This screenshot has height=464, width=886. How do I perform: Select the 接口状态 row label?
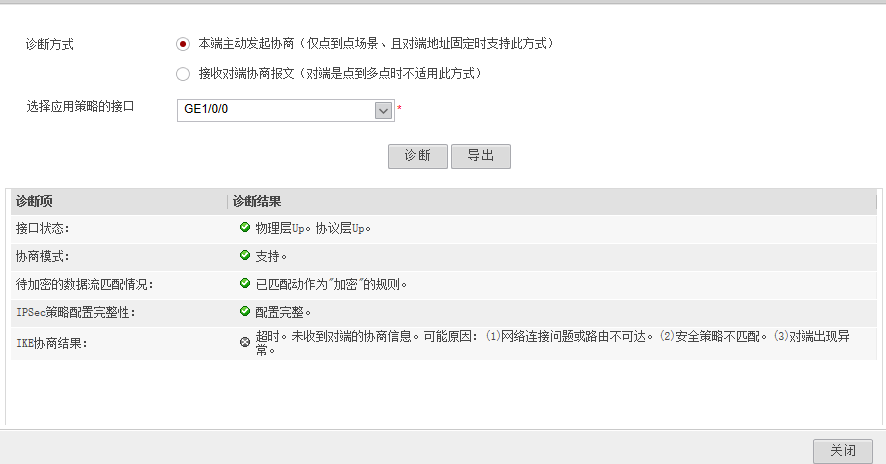pos(43,229)
